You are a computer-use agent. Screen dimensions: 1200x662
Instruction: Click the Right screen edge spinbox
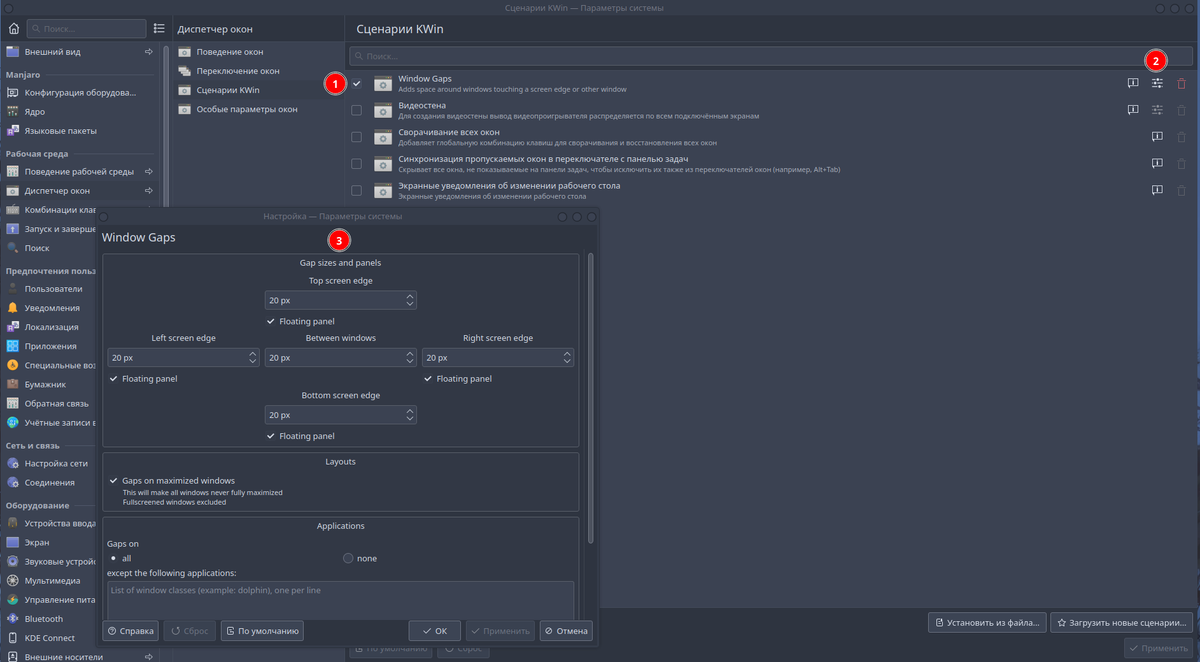[498, 357]
